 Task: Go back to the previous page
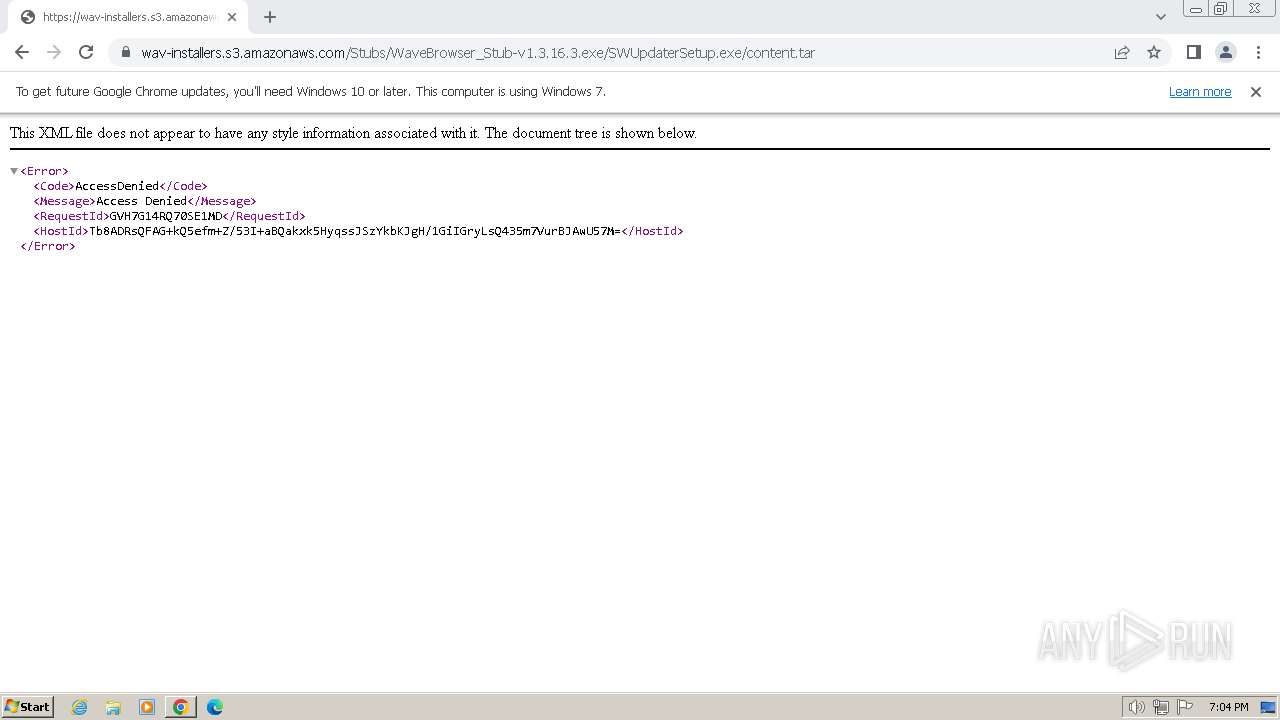[22, 52]
